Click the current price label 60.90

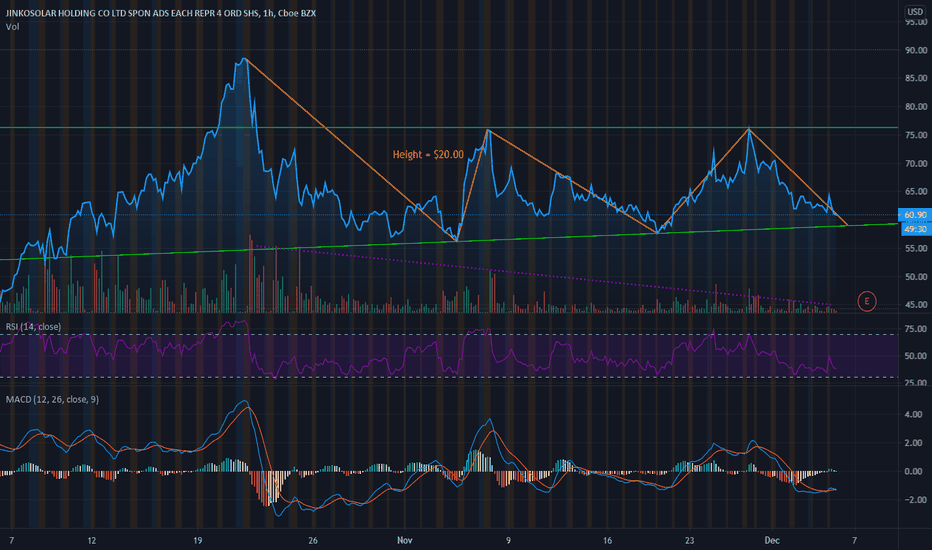[915, 215]
